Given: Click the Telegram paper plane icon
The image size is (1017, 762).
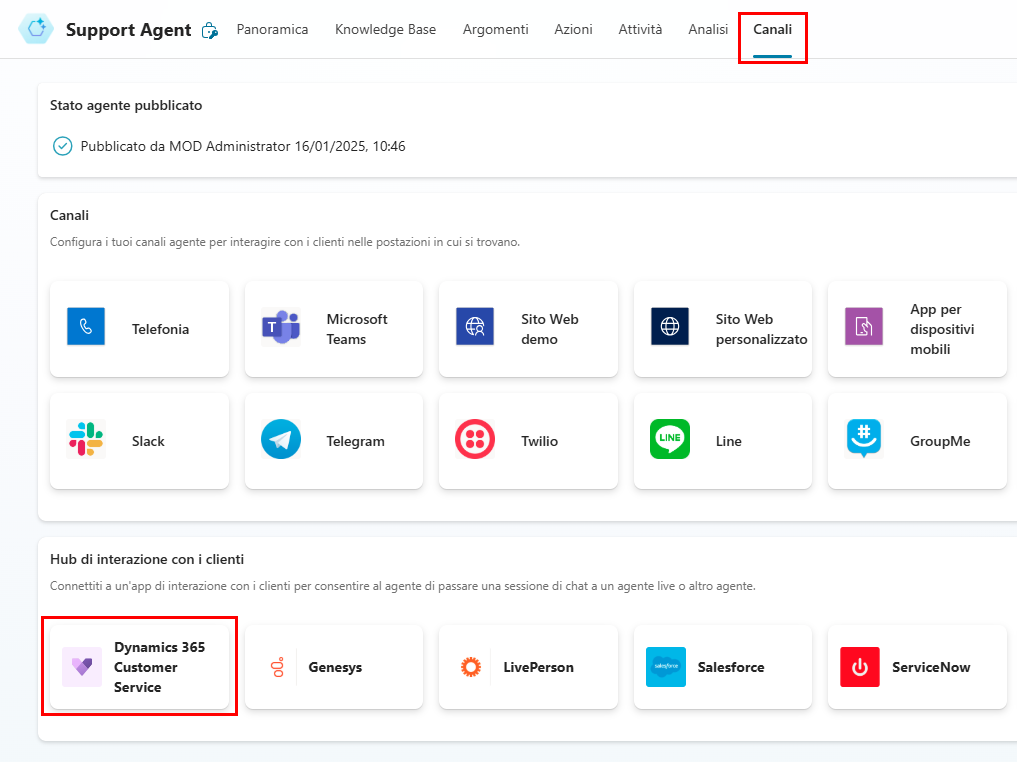Looking at the screenshot, I should pos(281,439).
